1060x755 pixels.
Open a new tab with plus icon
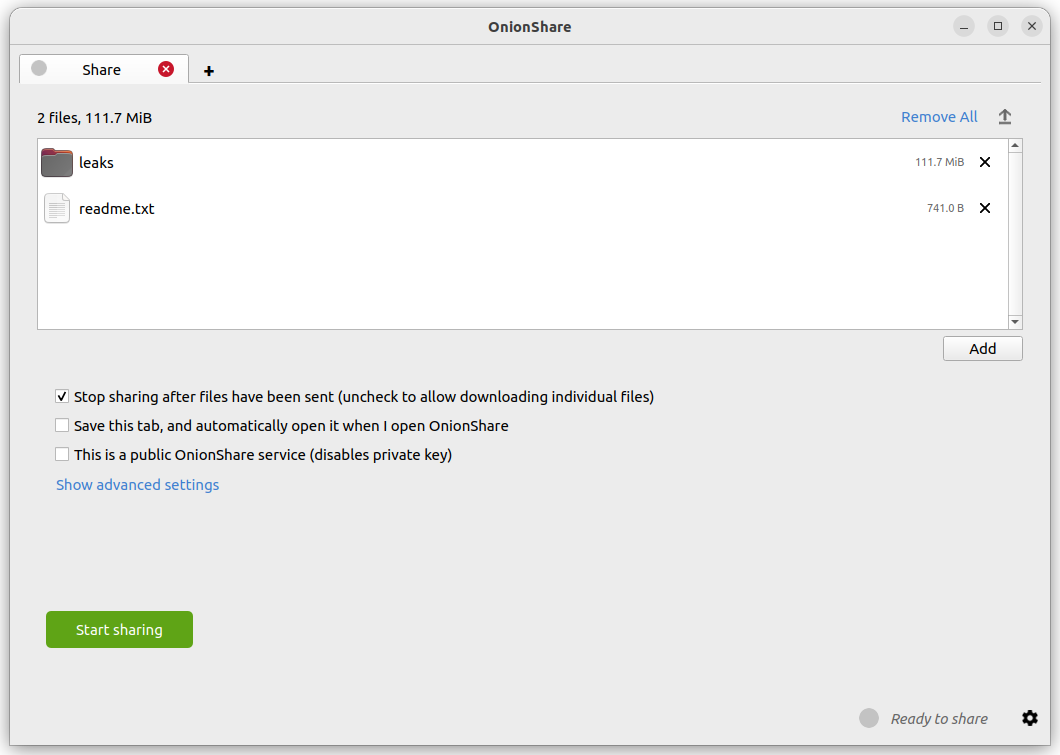209,71
